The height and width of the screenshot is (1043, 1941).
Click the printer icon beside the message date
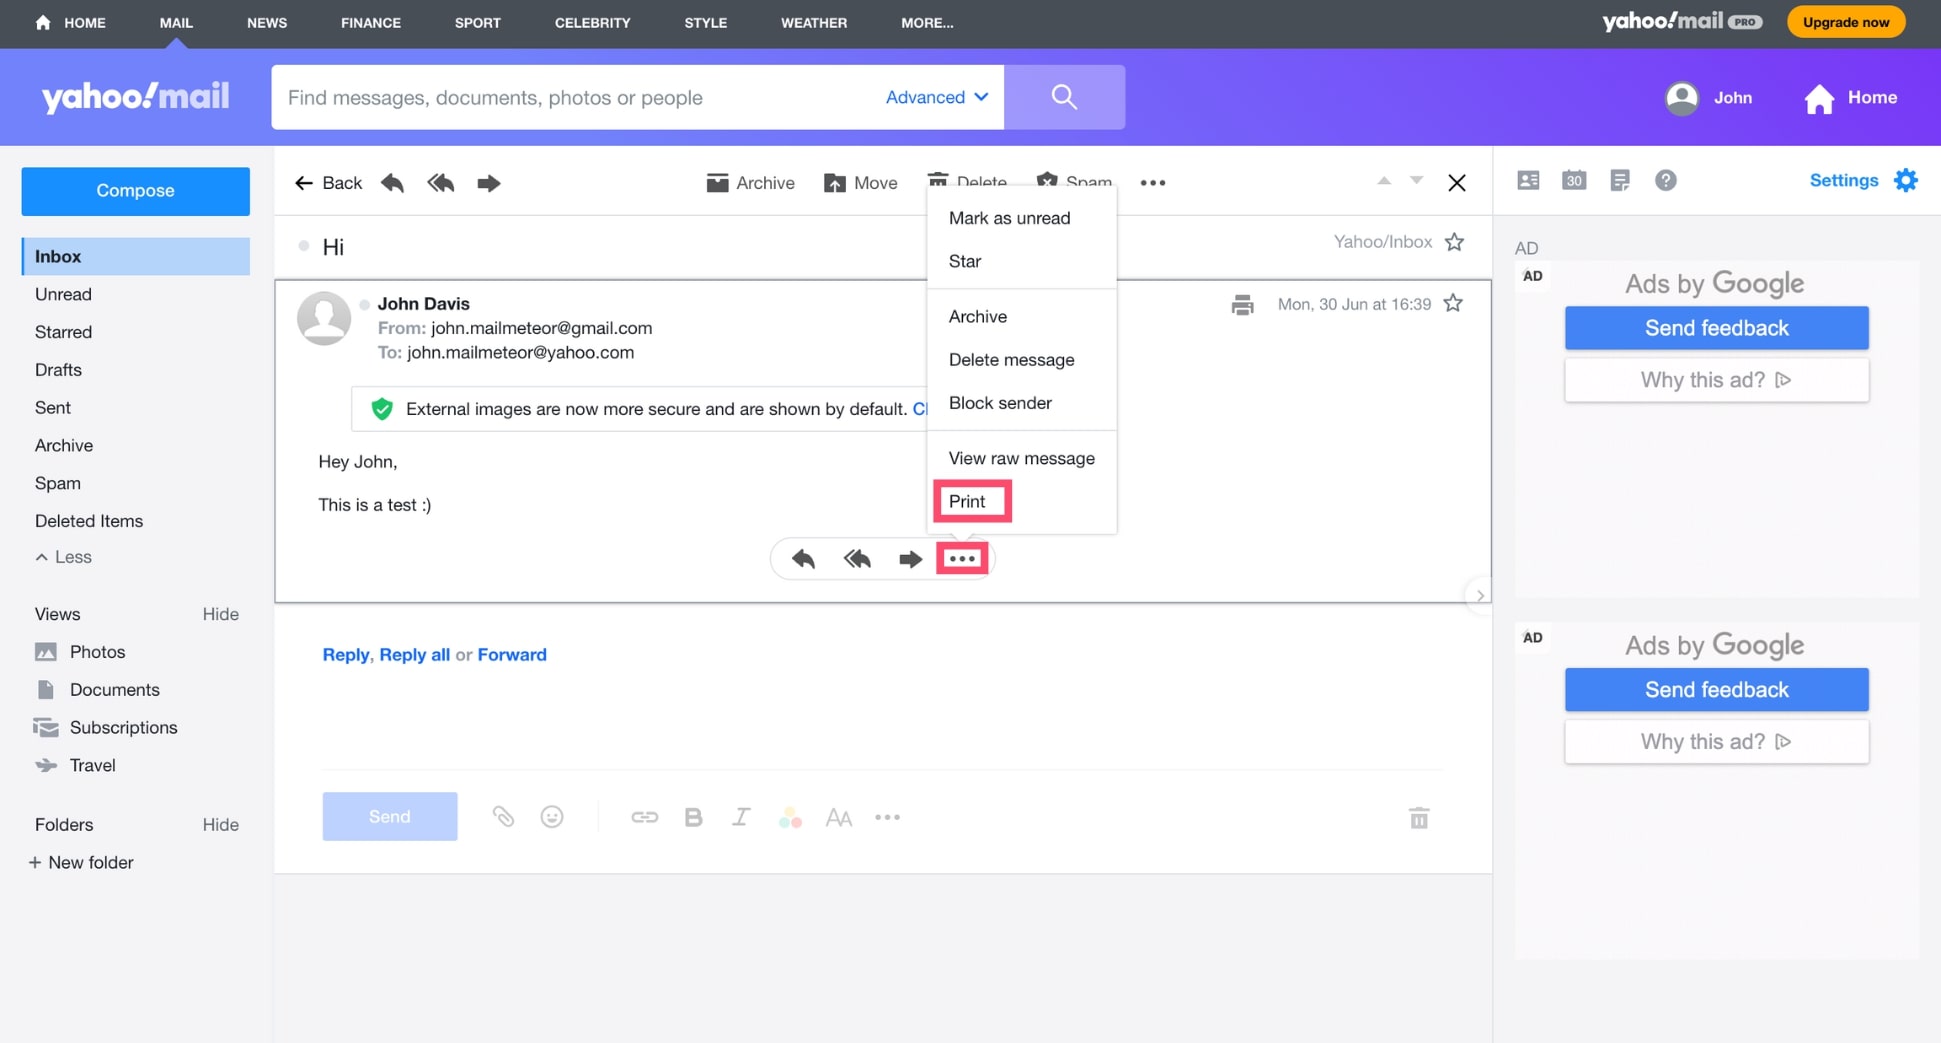(1243, 305)
